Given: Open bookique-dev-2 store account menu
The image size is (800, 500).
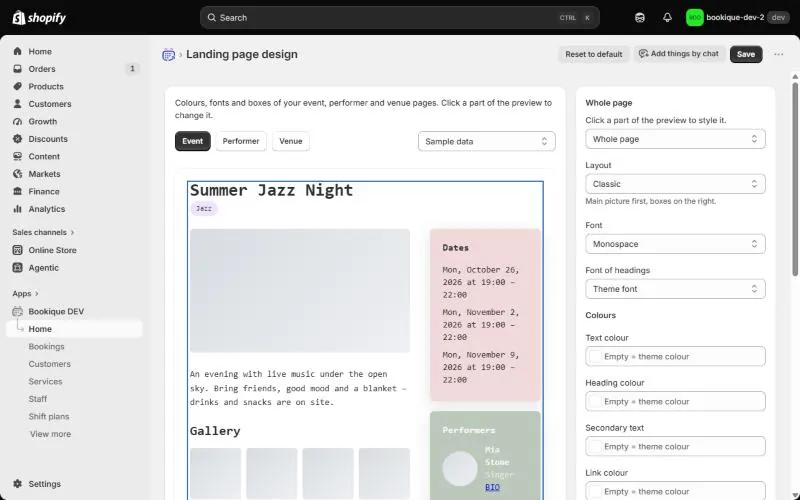Looking at the screenshot, I should [x=737, y=18].
